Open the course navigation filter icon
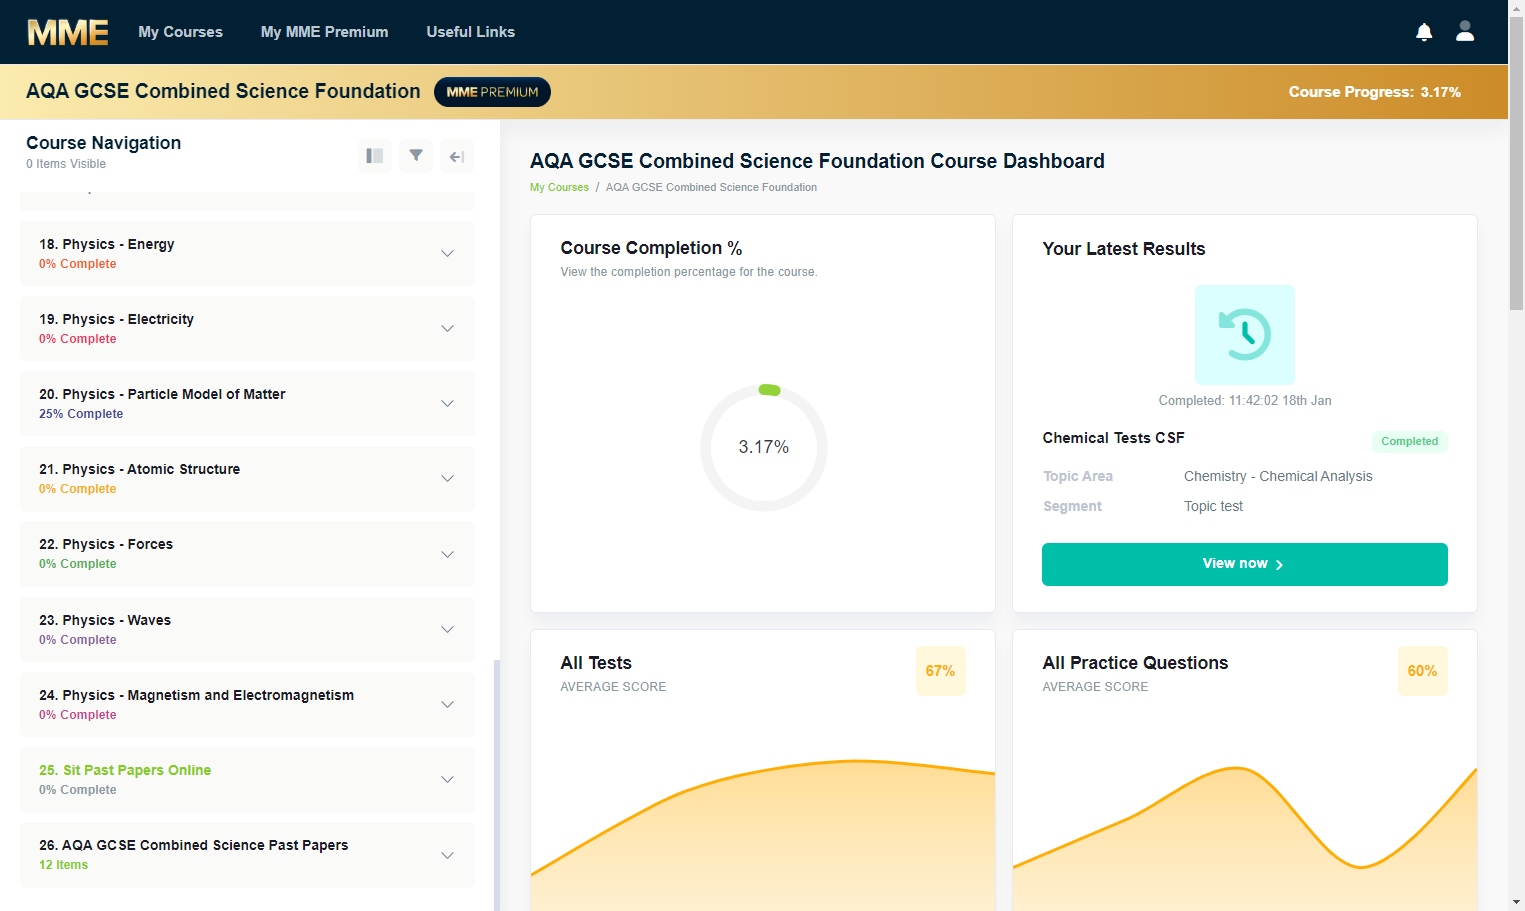 pyautogui.click(x=416, y=156)
